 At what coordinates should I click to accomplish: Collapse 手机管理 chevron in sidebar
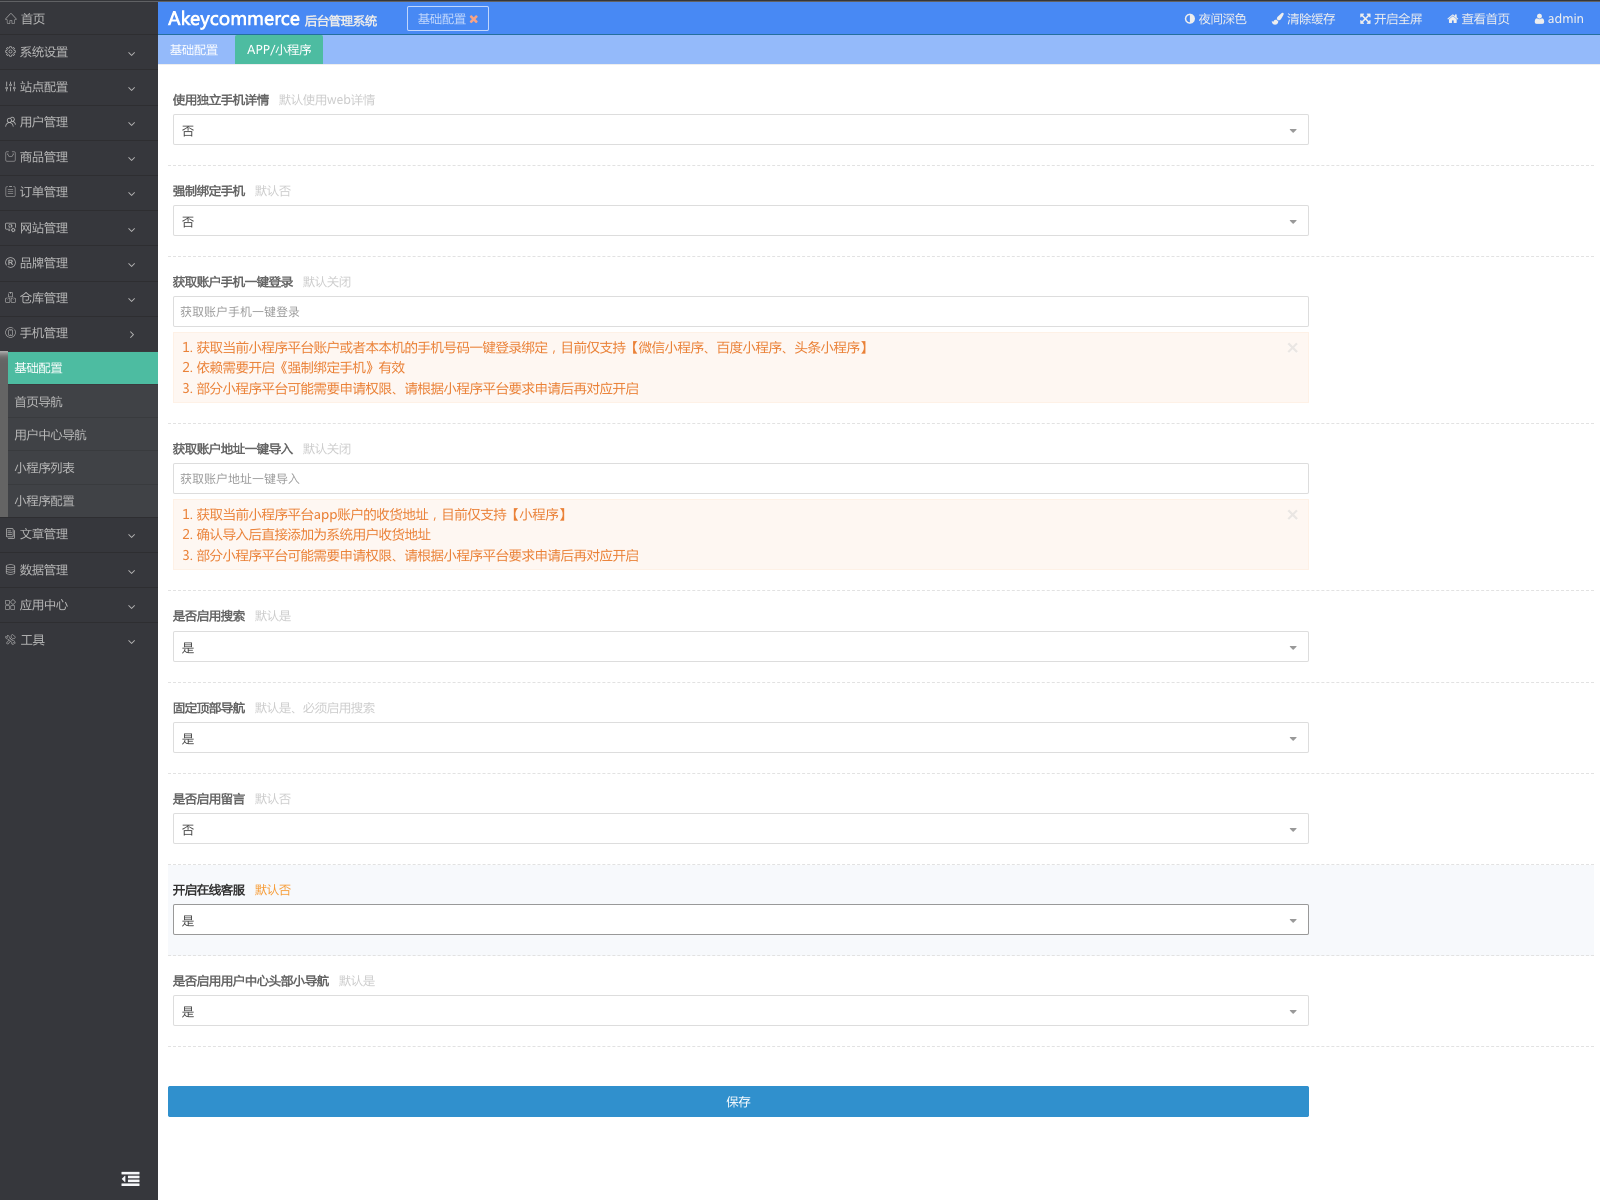pos(131,334)
